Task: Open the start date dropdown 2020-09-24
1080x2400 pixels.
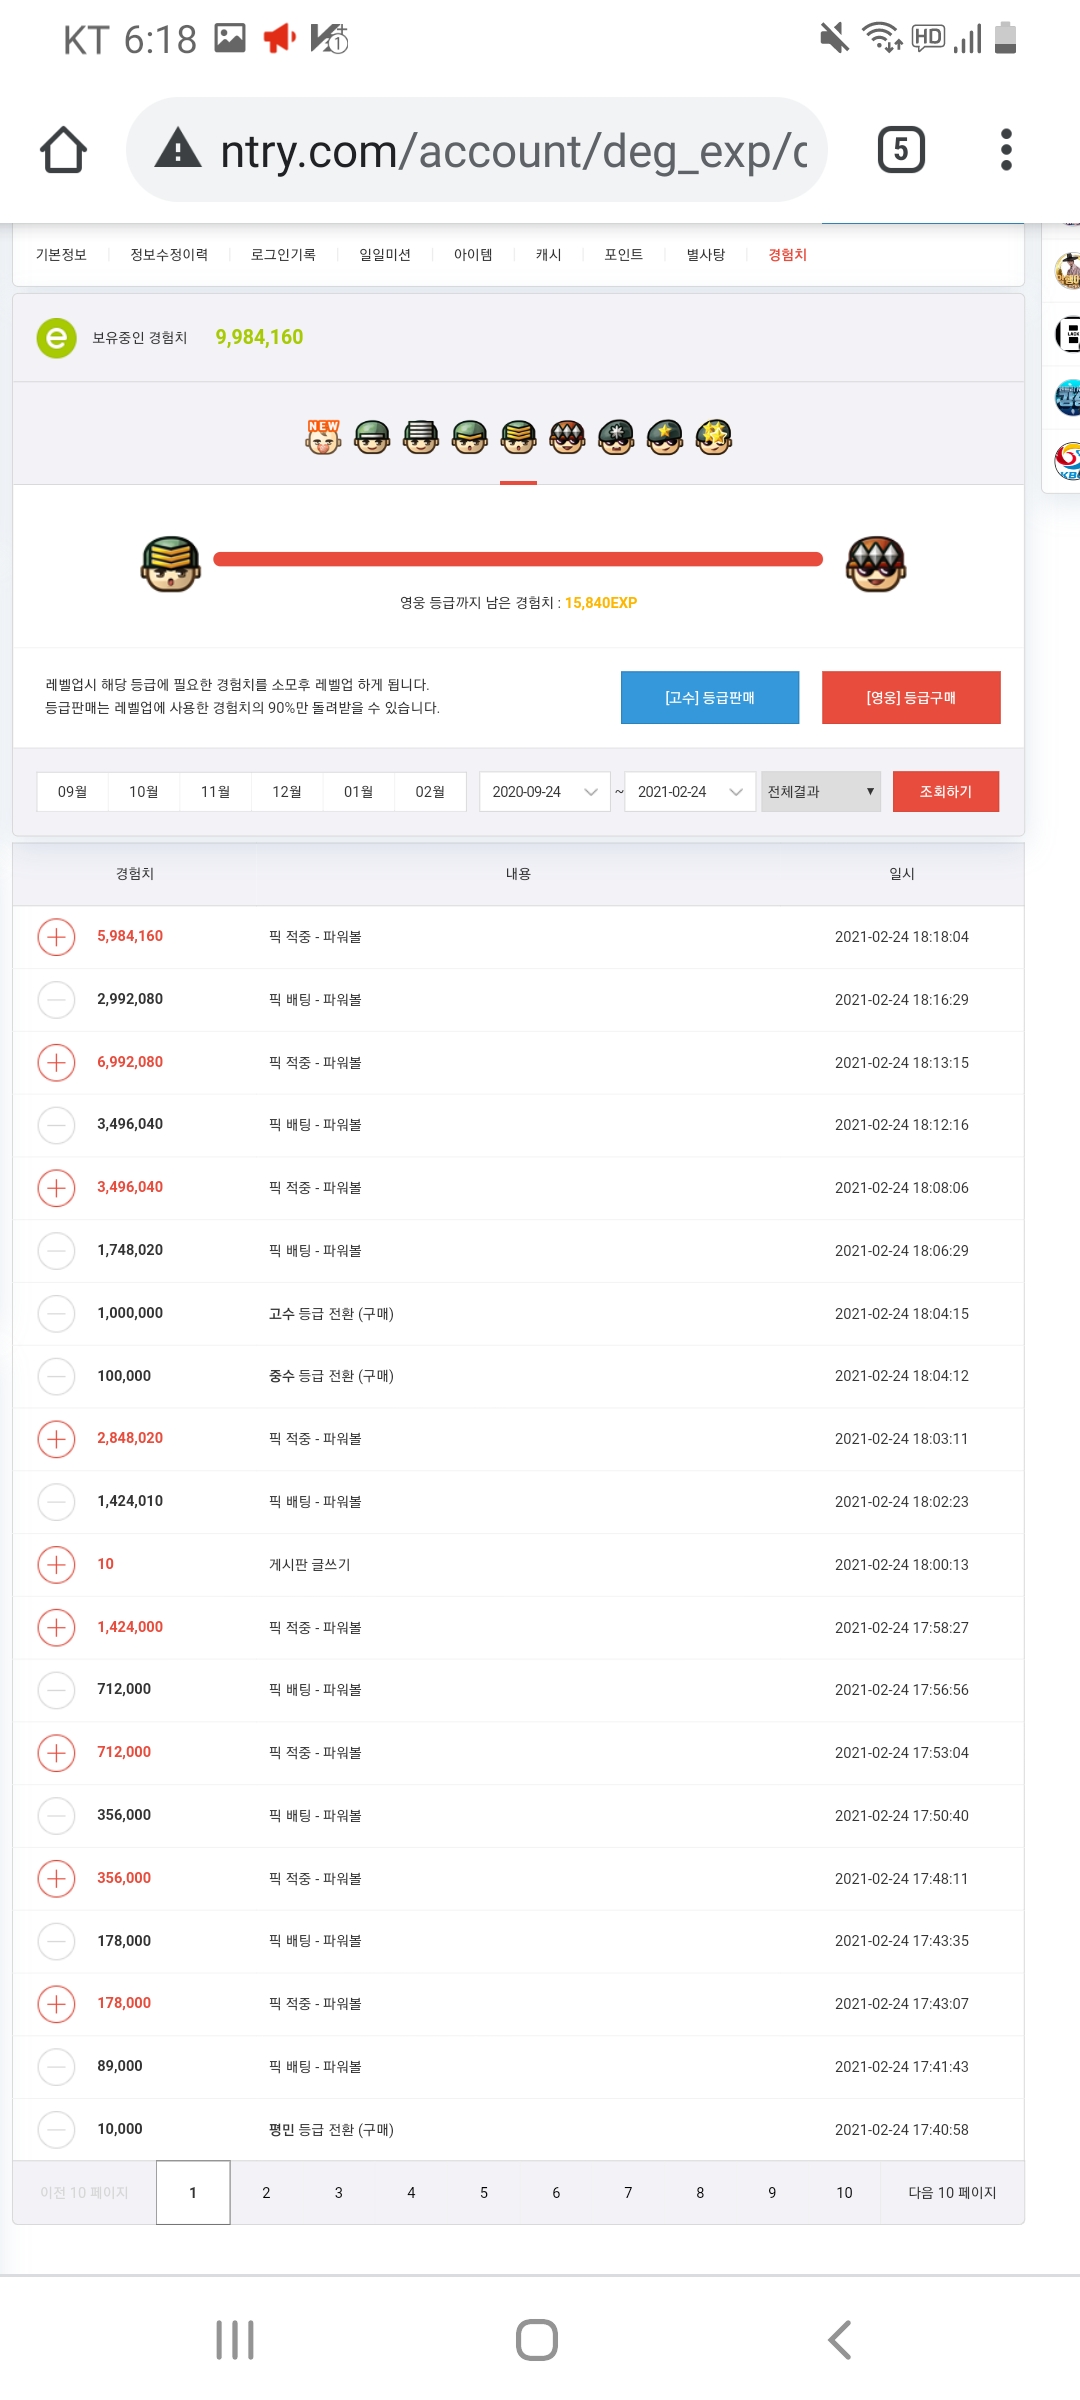Action: 545,792
